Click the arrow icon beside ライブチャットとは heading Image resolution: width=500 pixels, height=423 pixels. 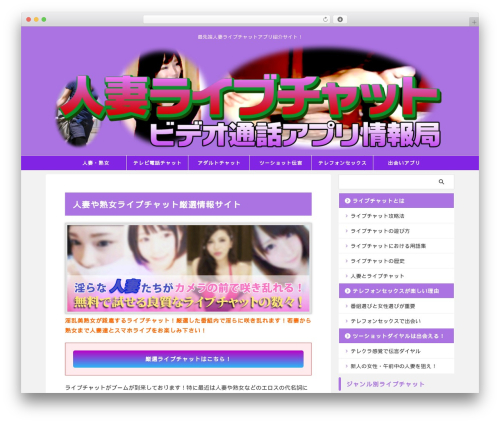coord(347,201)
